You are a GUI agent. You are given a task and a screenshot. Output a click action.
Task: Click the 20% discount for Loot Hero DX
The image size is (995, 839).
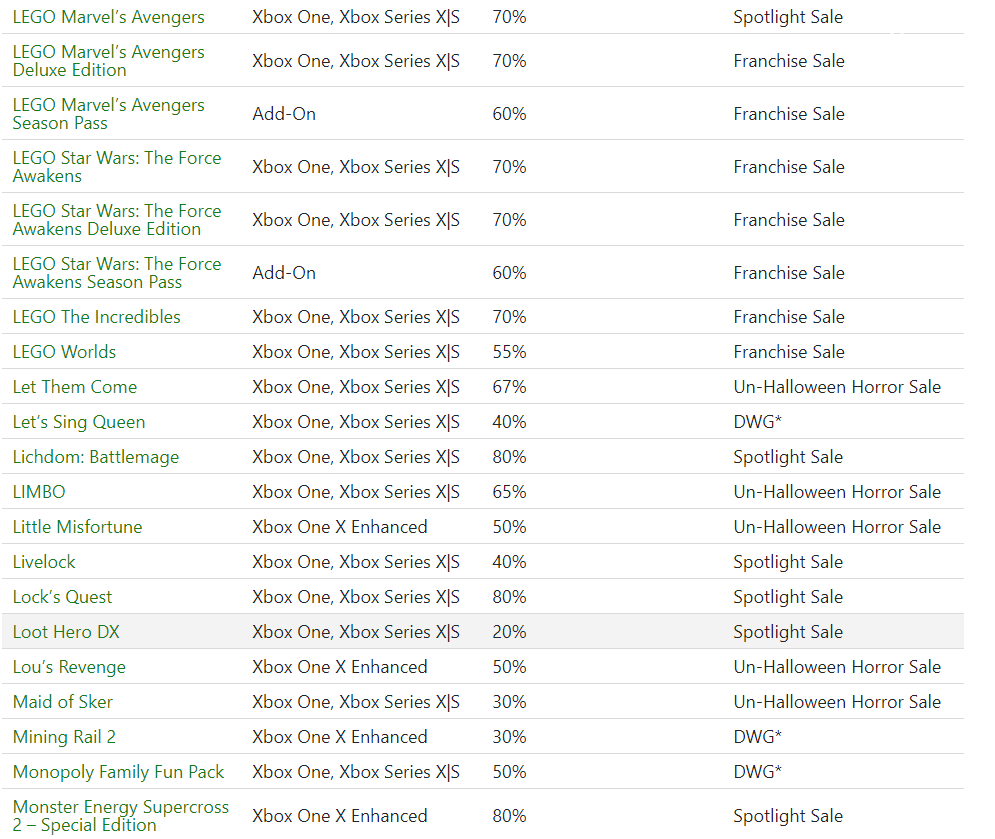[510, 632]
